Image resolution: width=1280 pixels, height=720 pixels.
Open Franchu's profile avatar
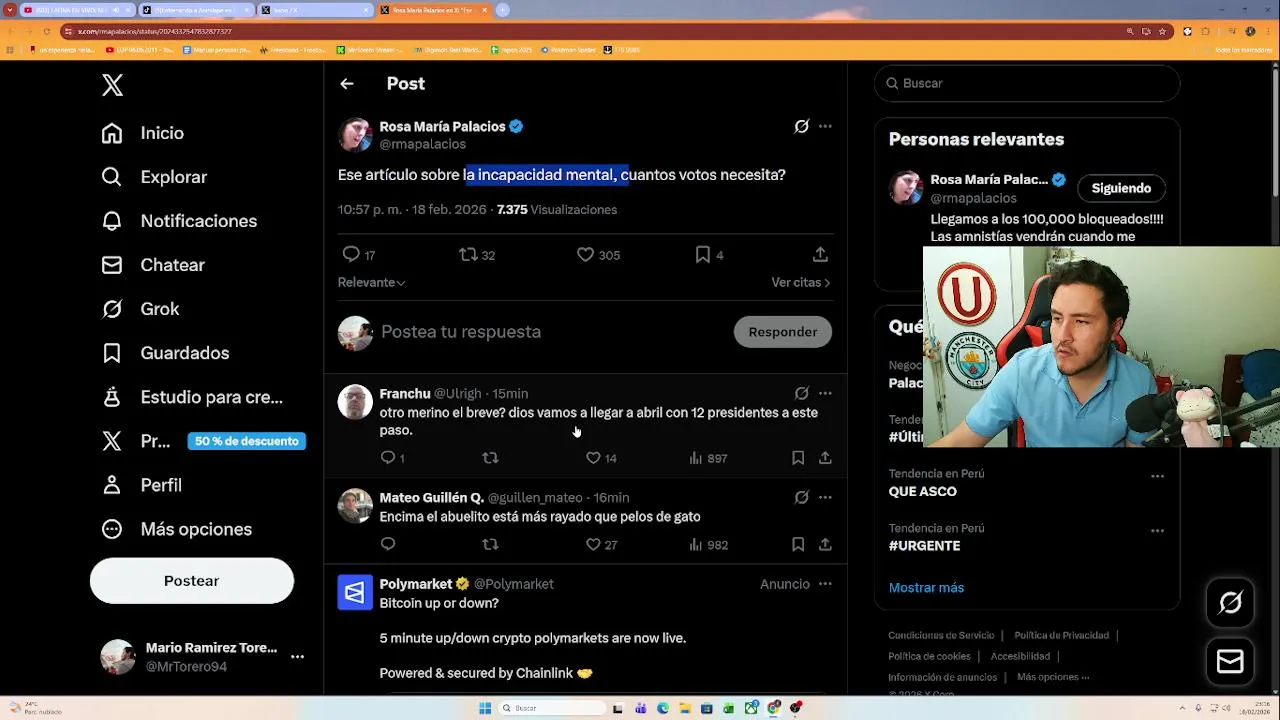[x=355, y=402]
